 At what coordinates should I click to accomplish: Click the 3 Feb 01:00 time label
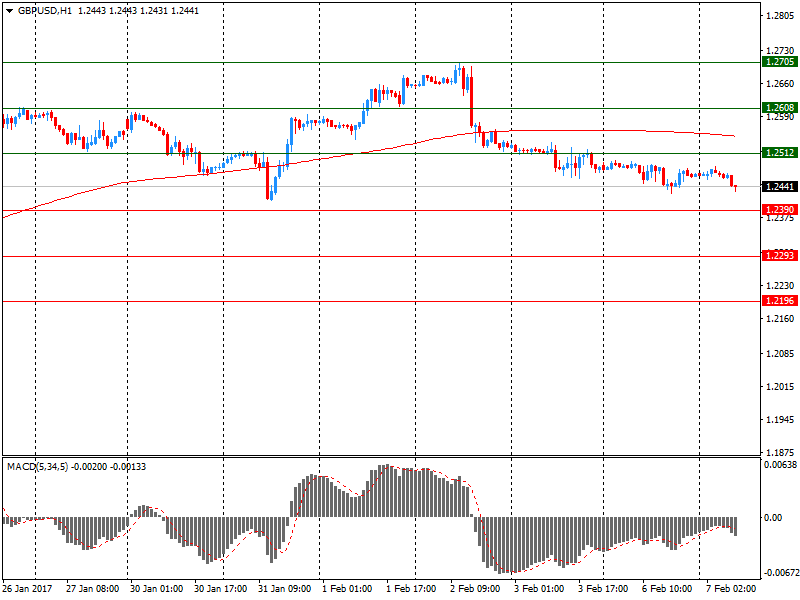point(539,589)
